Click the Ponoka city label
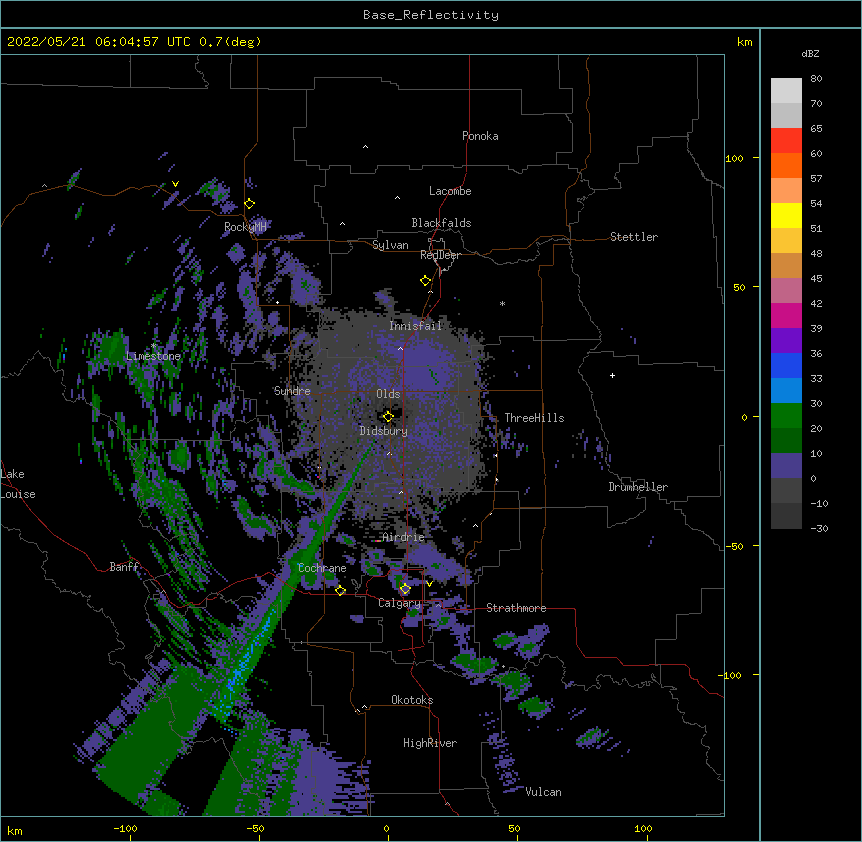862x842 pixels. pos(480,136)
